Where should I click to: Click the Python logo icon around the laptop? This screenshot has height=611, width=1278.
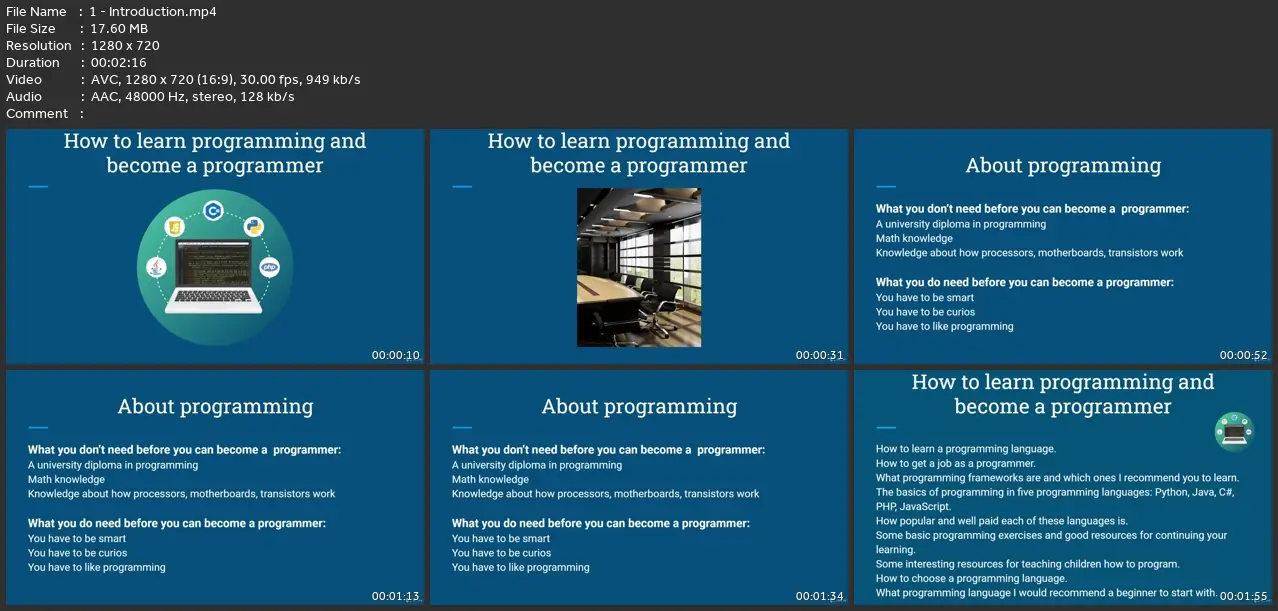tap(254, 226)
